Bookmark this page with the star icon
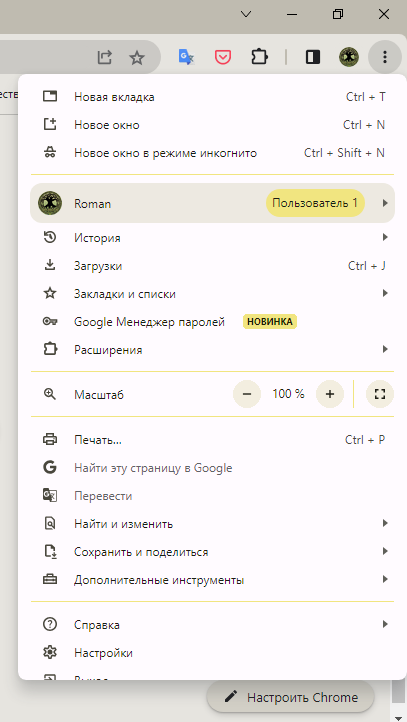 pos(137,58)
